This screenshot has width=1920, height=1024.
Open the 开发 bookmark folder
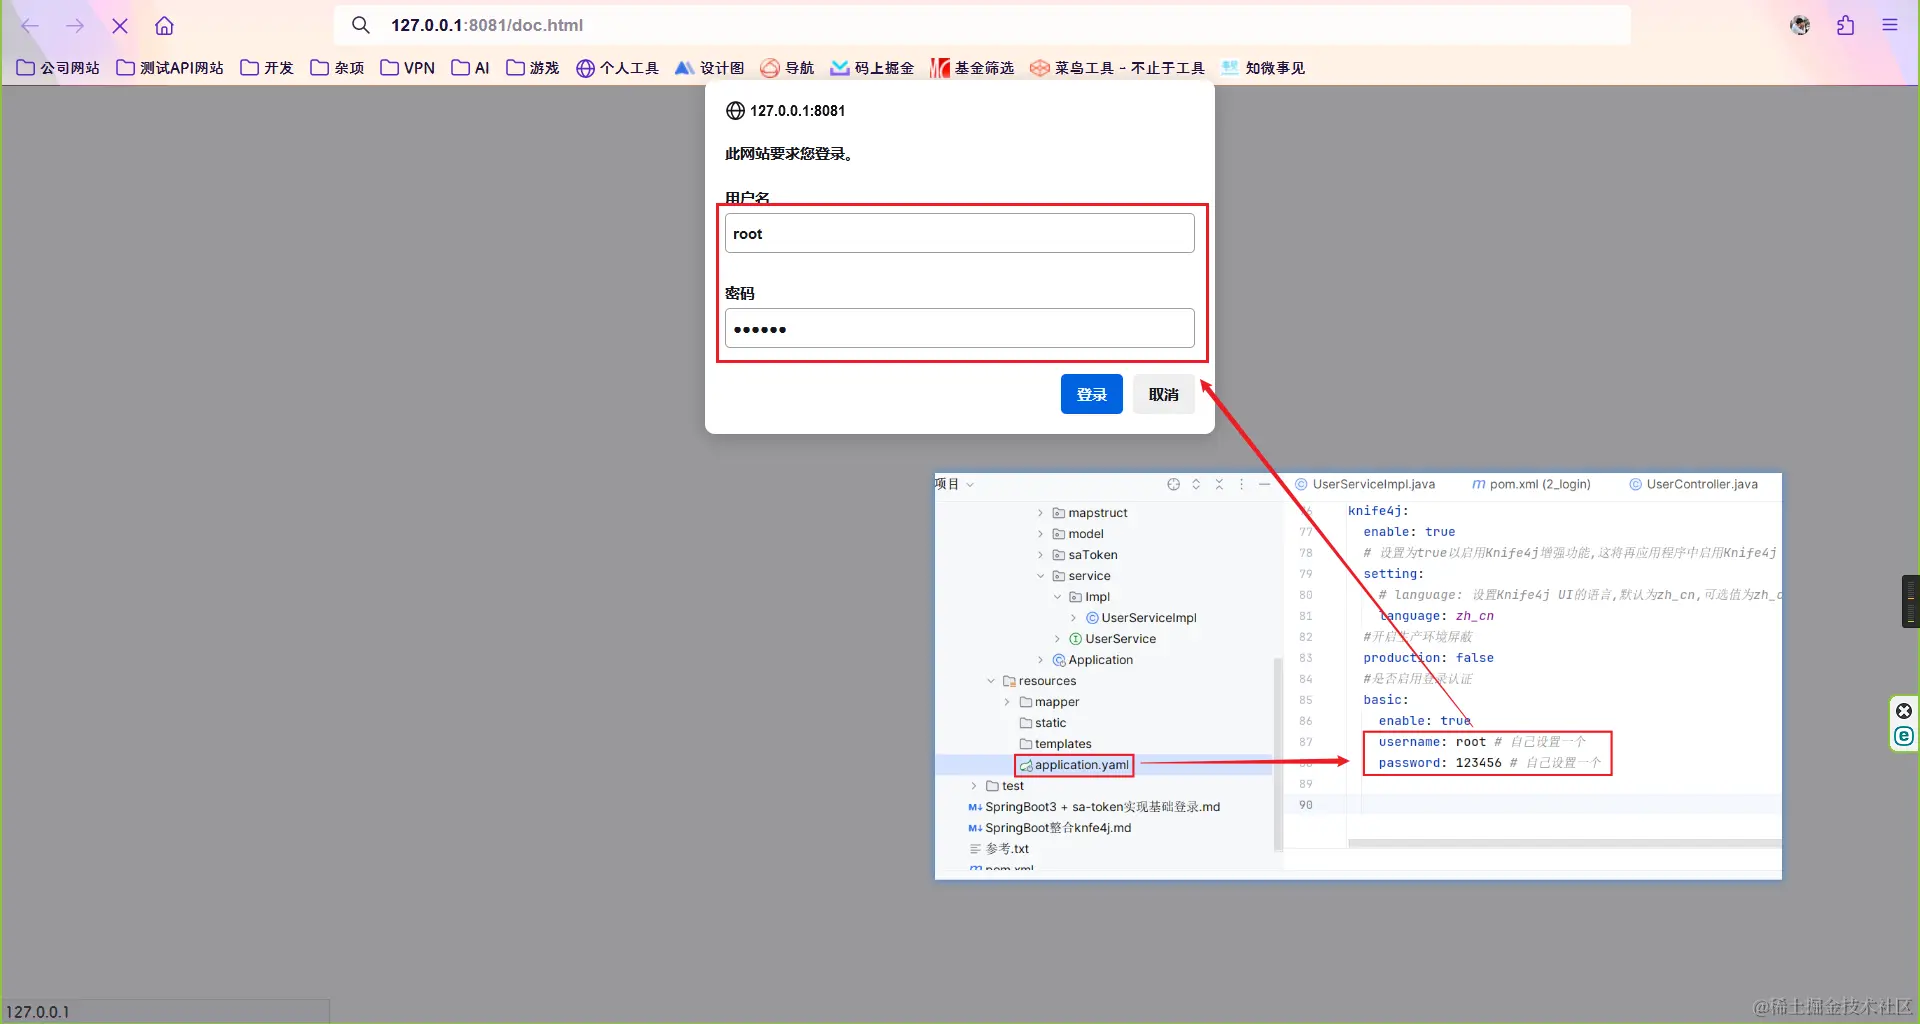[x=267, y=68]
